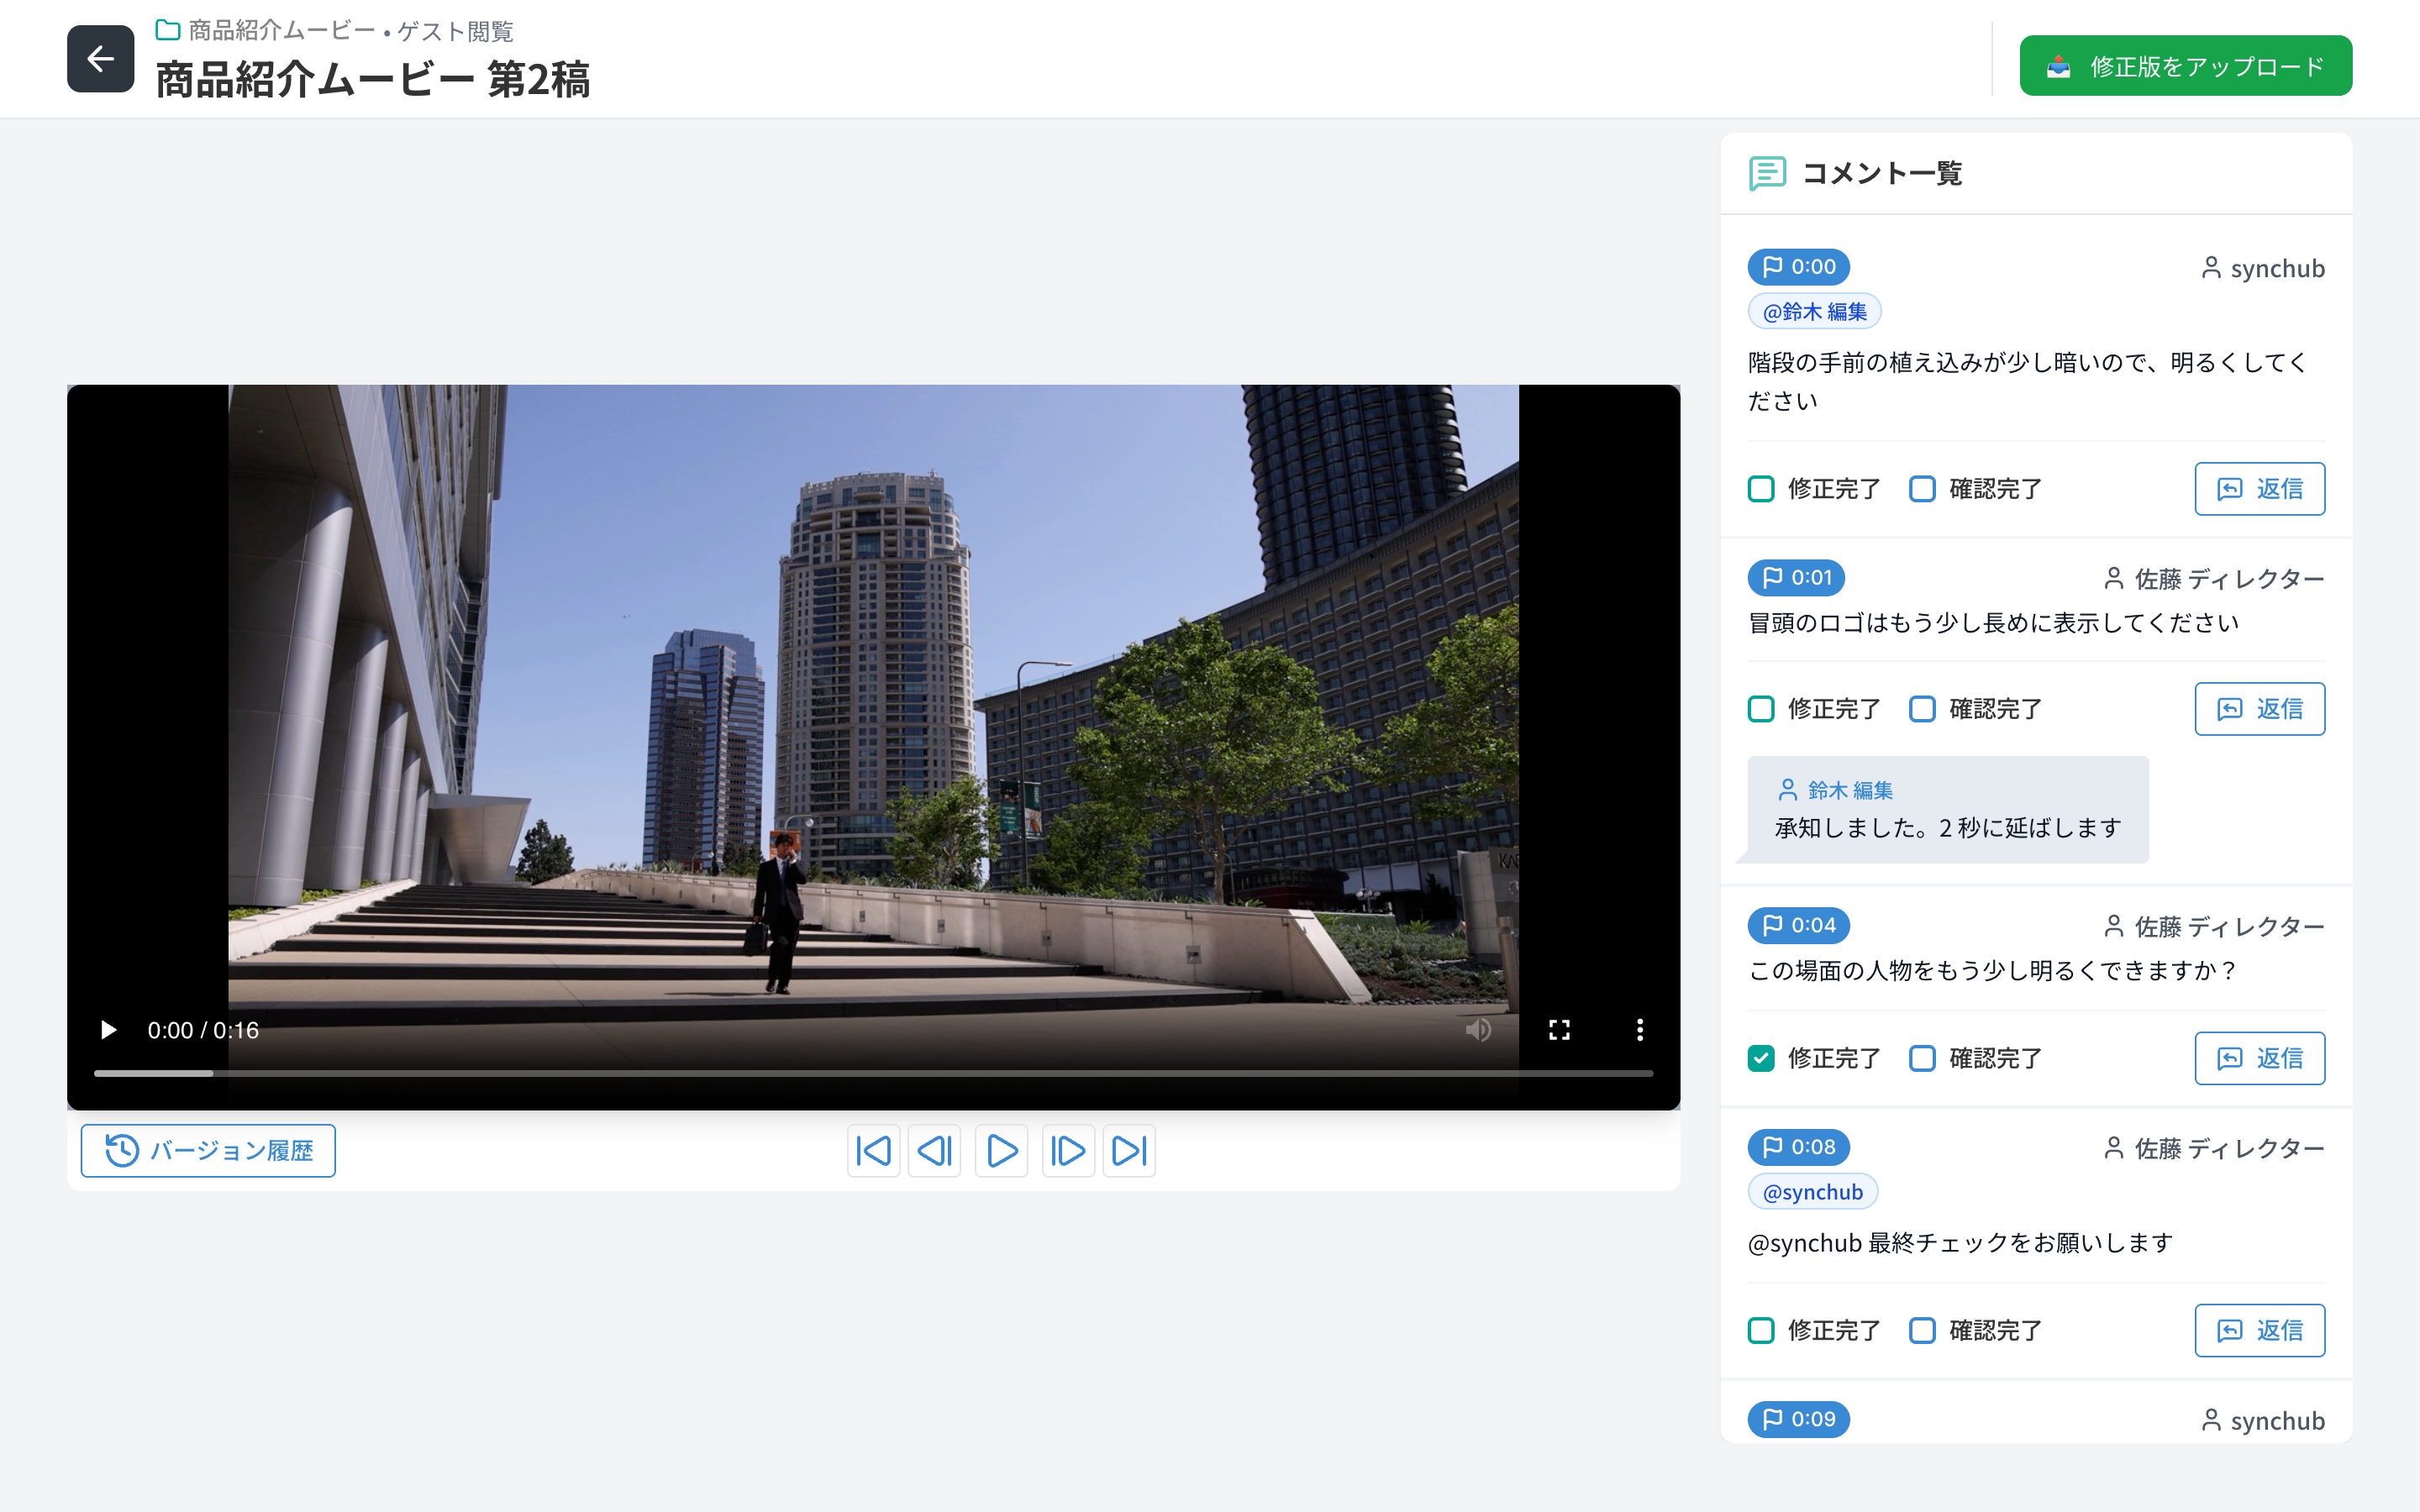2420x1512 pixels.
Task: Check 確認完了 on the 0:04 comment
Action: [1922, 1058]
